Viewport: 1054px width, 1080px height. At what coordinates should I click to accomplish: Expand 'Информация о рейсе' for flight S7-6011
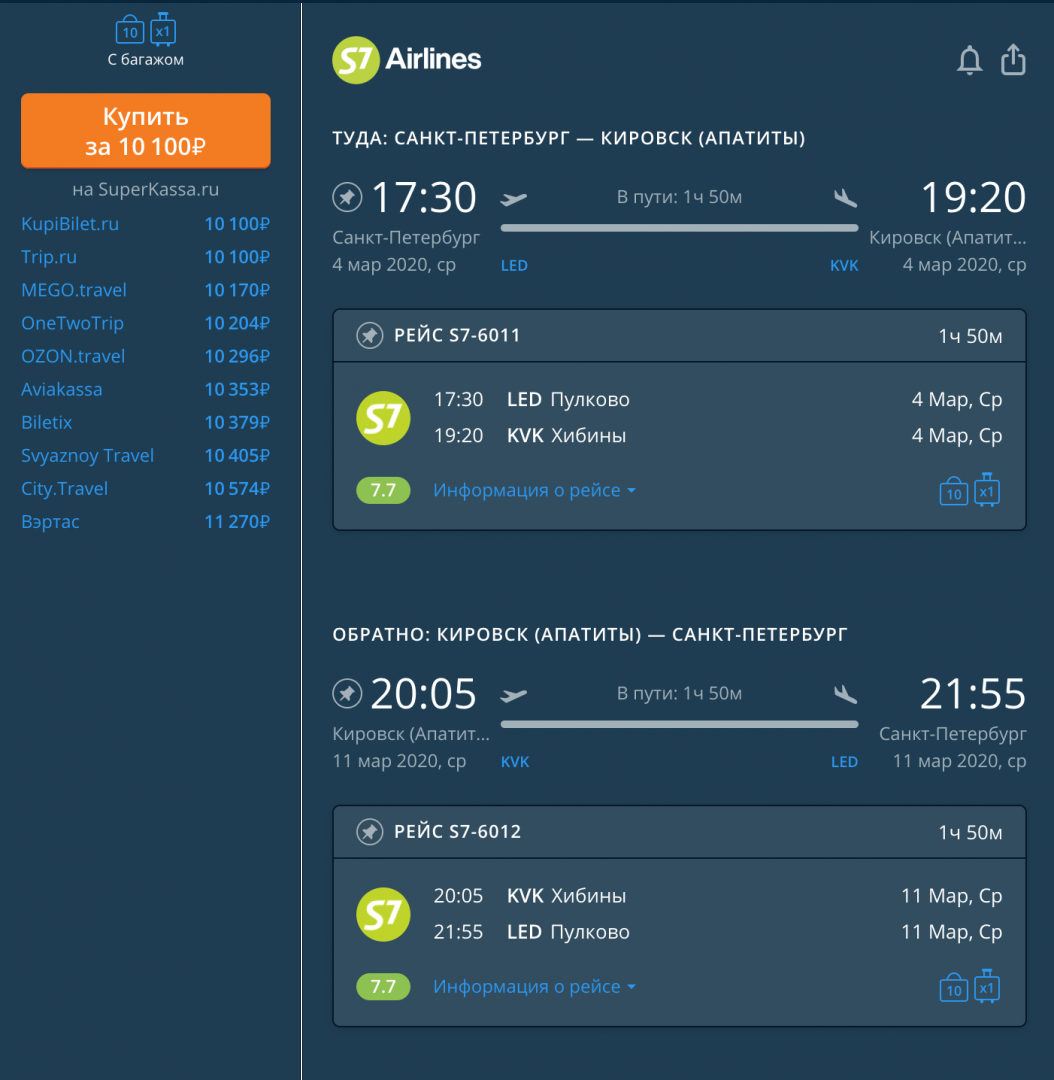click(534, 490)
